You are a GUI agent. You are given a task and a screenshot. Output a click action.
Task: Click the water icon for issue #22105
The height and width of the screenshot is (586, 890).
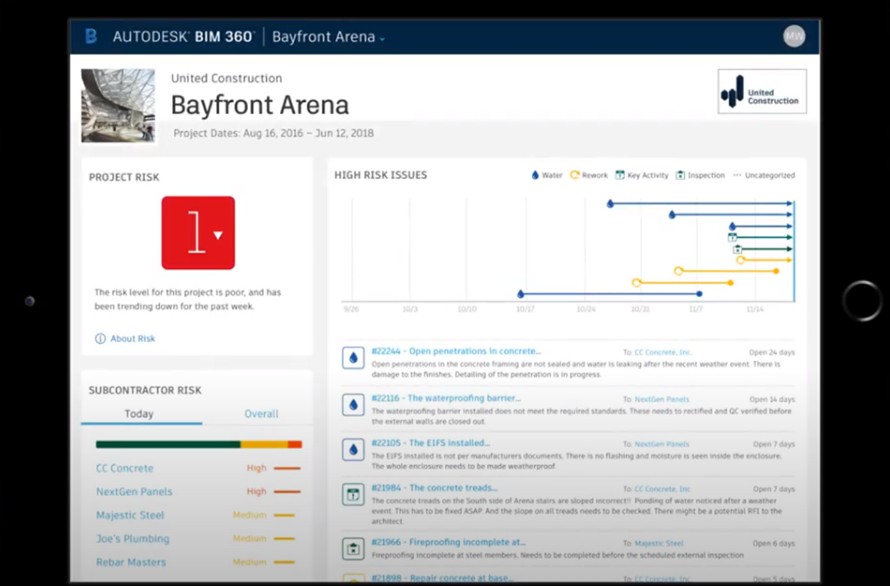pyautogui.click(x=353, y=449)
